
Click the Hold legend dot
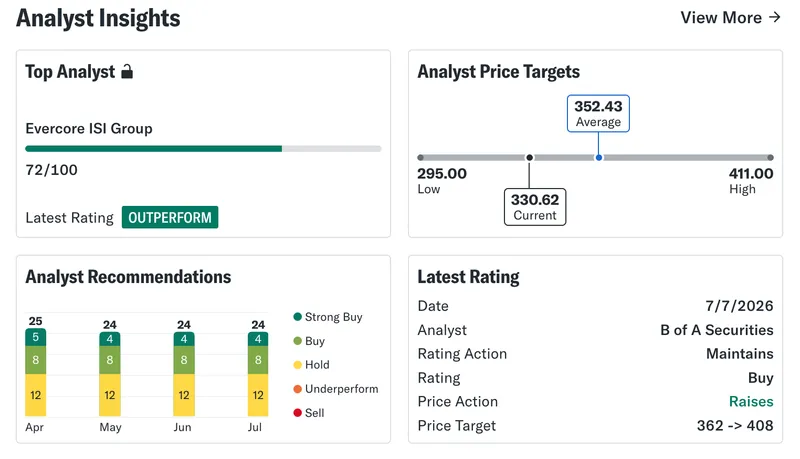coord(297,365)
